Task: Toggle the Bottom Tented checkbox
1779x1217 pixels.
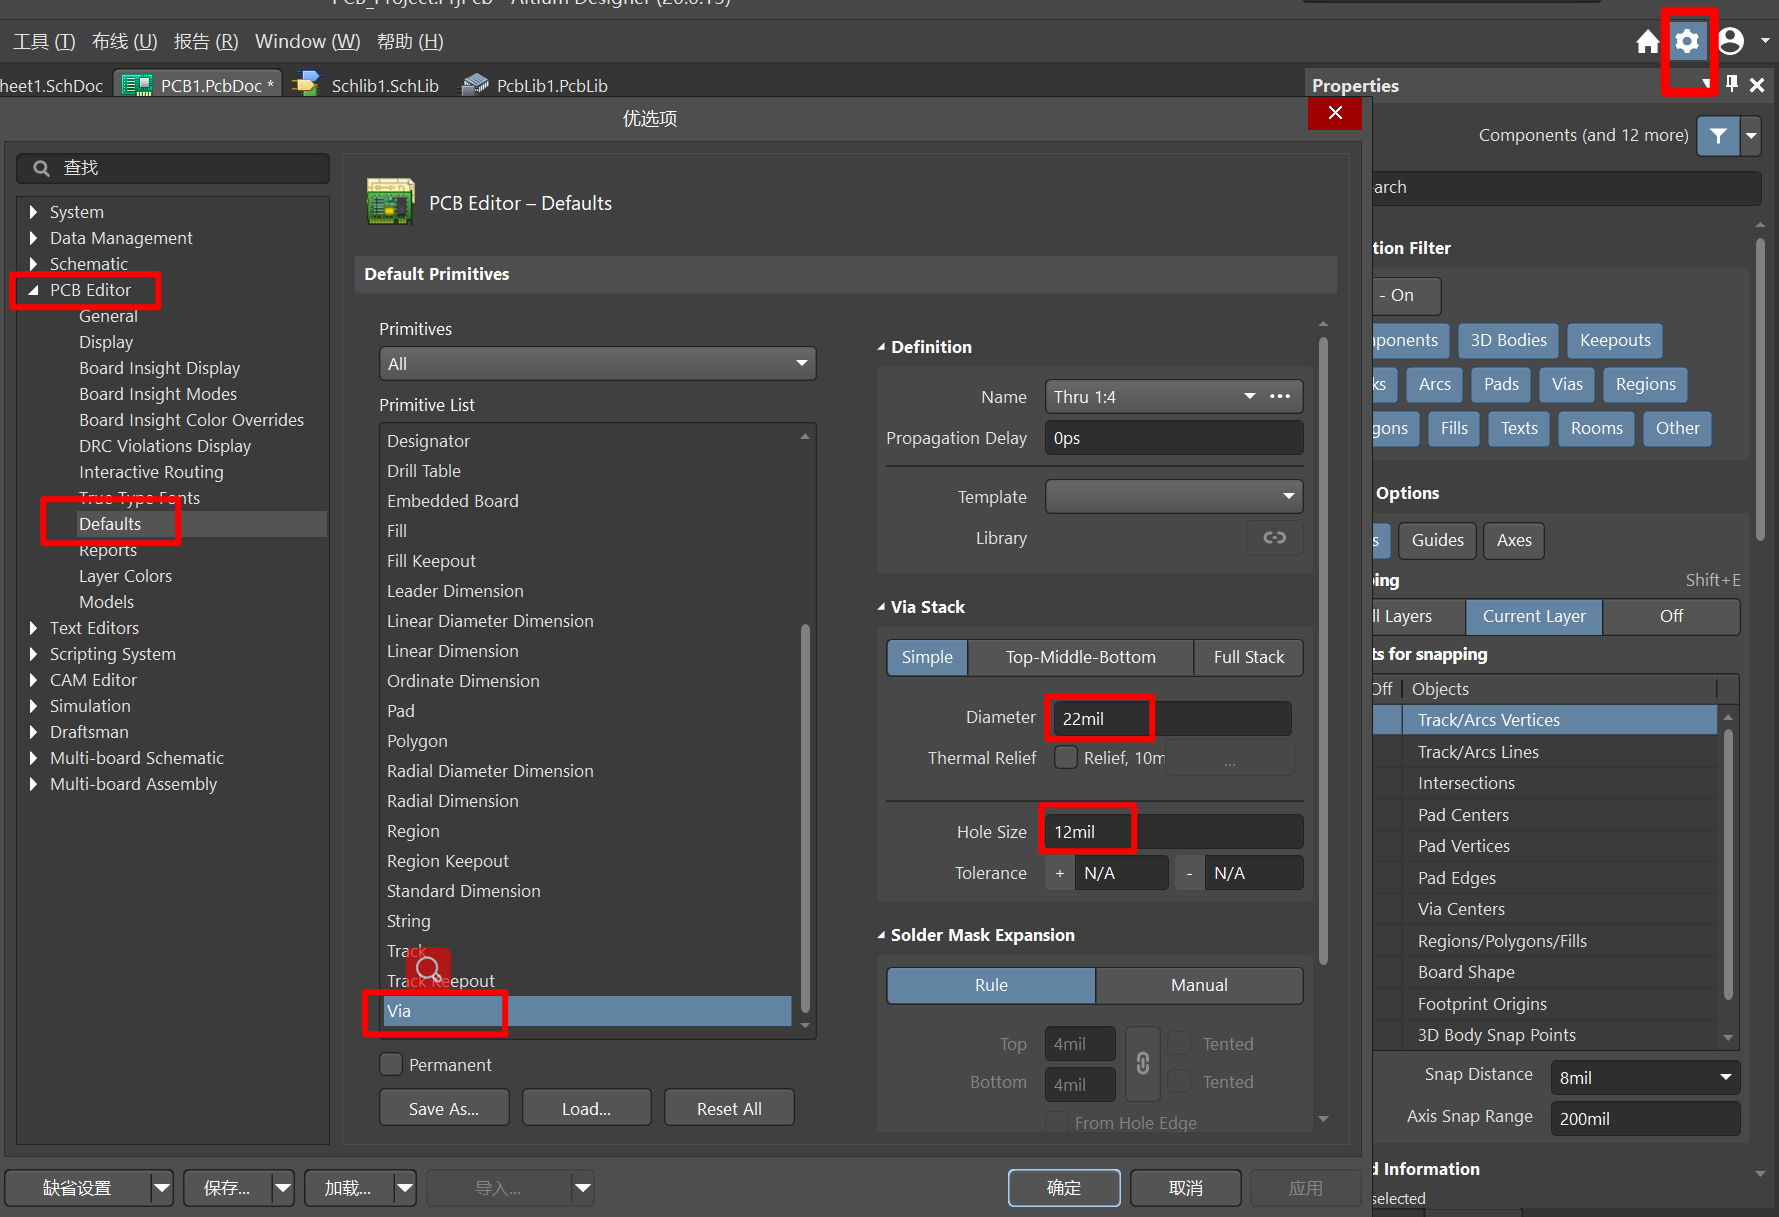Action: [x=1180, y=1081]
